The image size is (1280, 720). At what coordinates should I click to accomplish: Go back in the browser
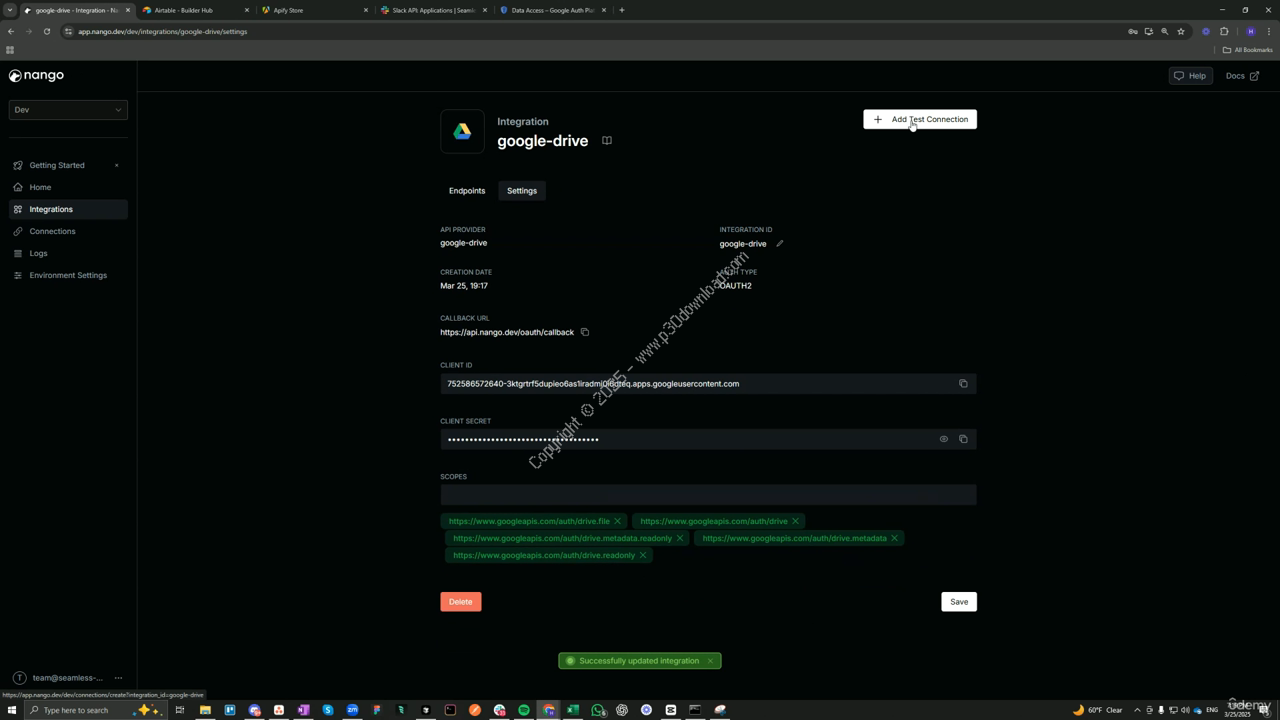pos(11,31)
